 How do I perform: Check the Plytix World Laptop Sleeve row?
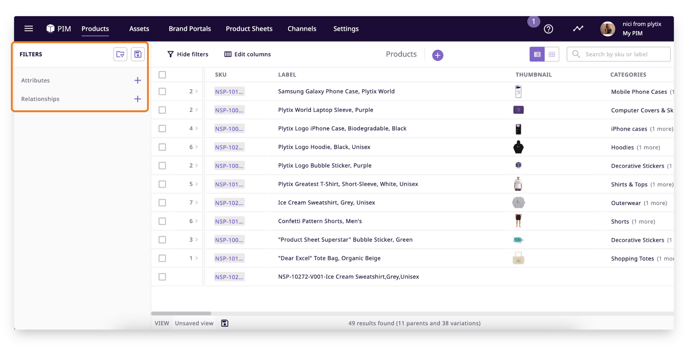[x=162, y=110]
